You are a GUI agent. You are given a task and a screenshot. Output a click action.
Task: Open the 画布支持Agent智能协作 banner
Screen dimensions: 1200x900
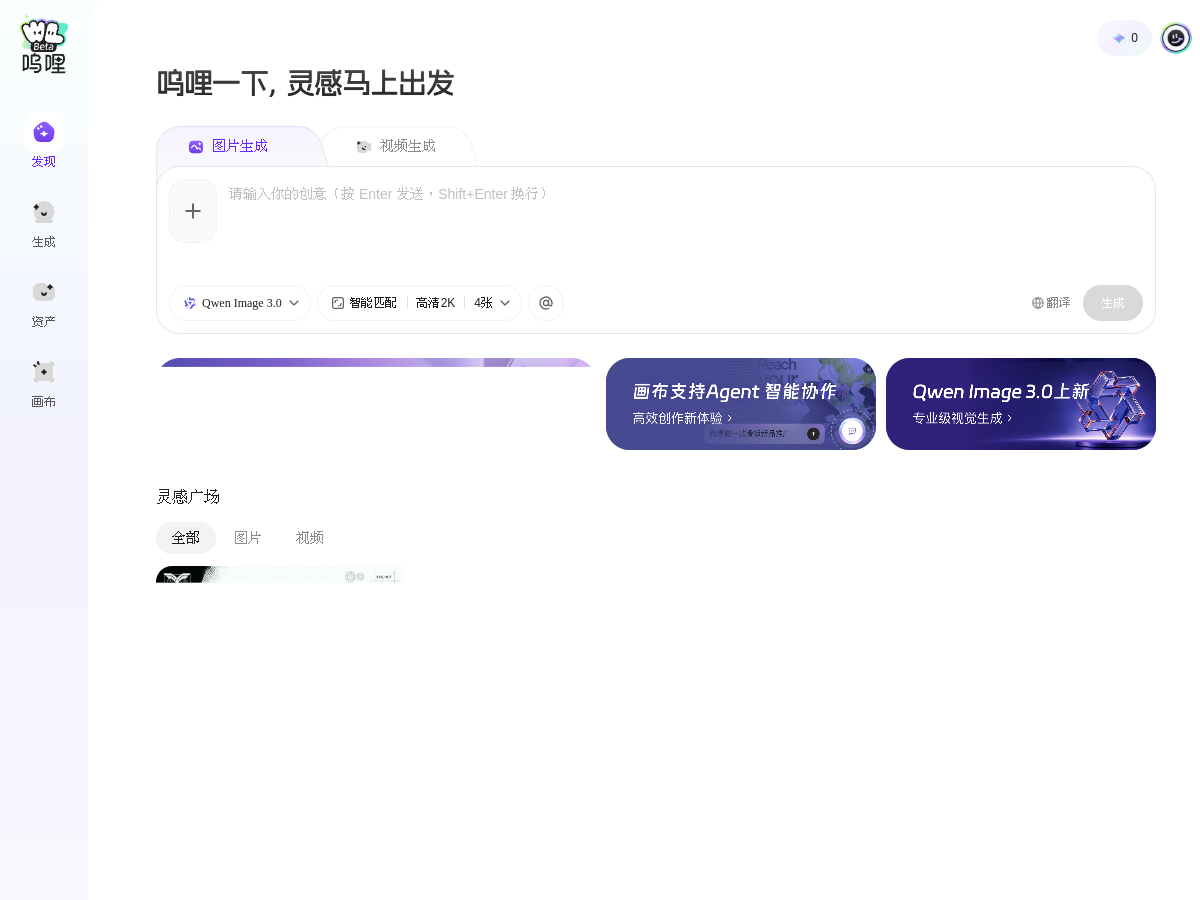tap(741, 404)
